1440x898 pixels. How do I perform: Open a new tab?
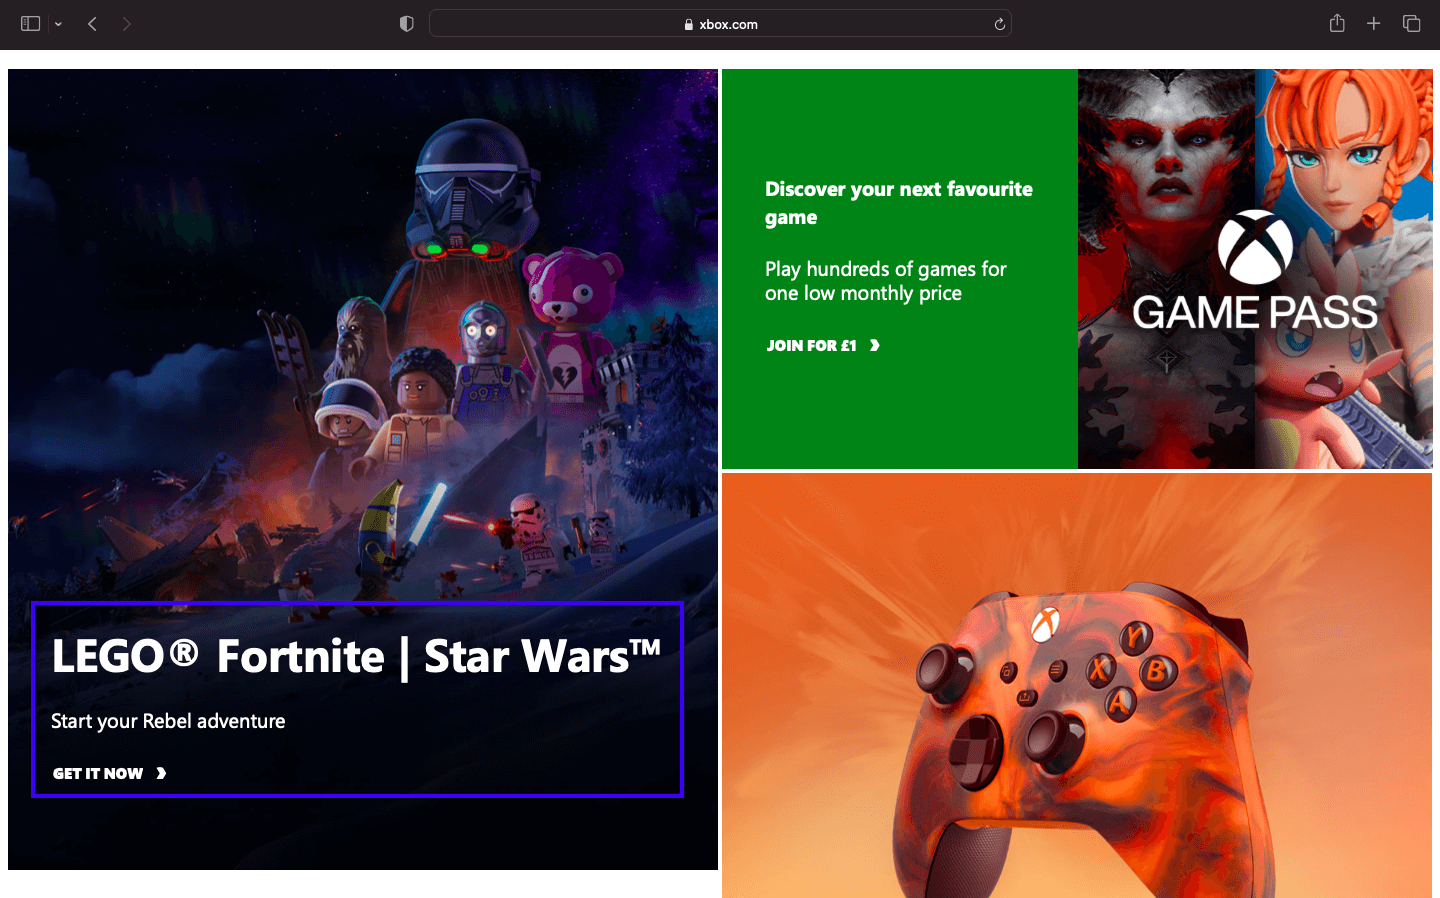(1373, 23)
